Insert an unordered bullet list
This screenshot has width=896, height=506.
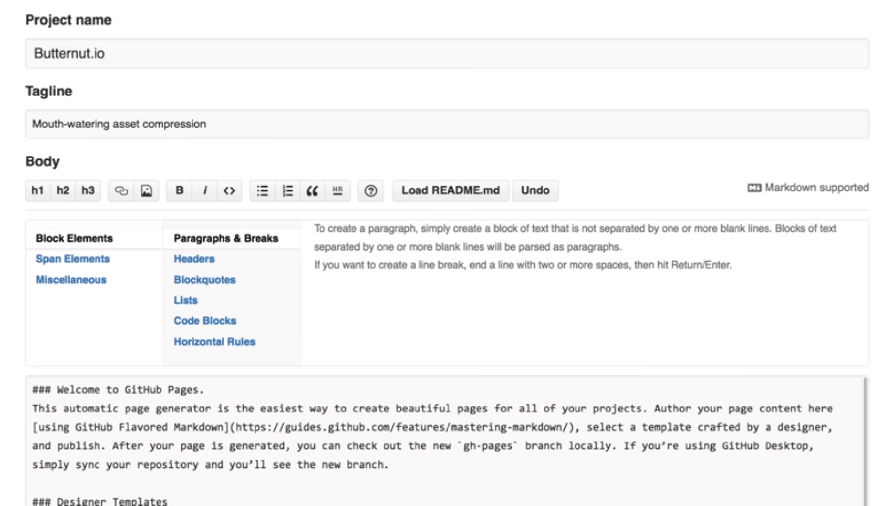pyautogui.click(x=262, y=191)
